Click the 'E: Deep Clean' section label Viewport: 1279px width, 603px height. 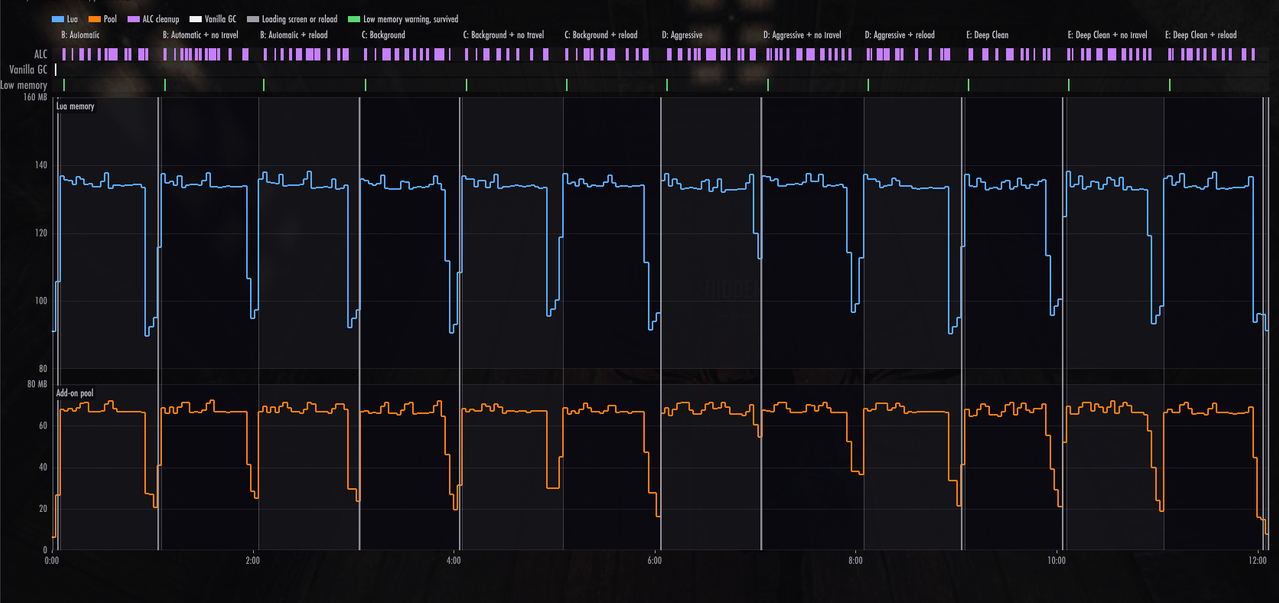click(x=987, y=35)
